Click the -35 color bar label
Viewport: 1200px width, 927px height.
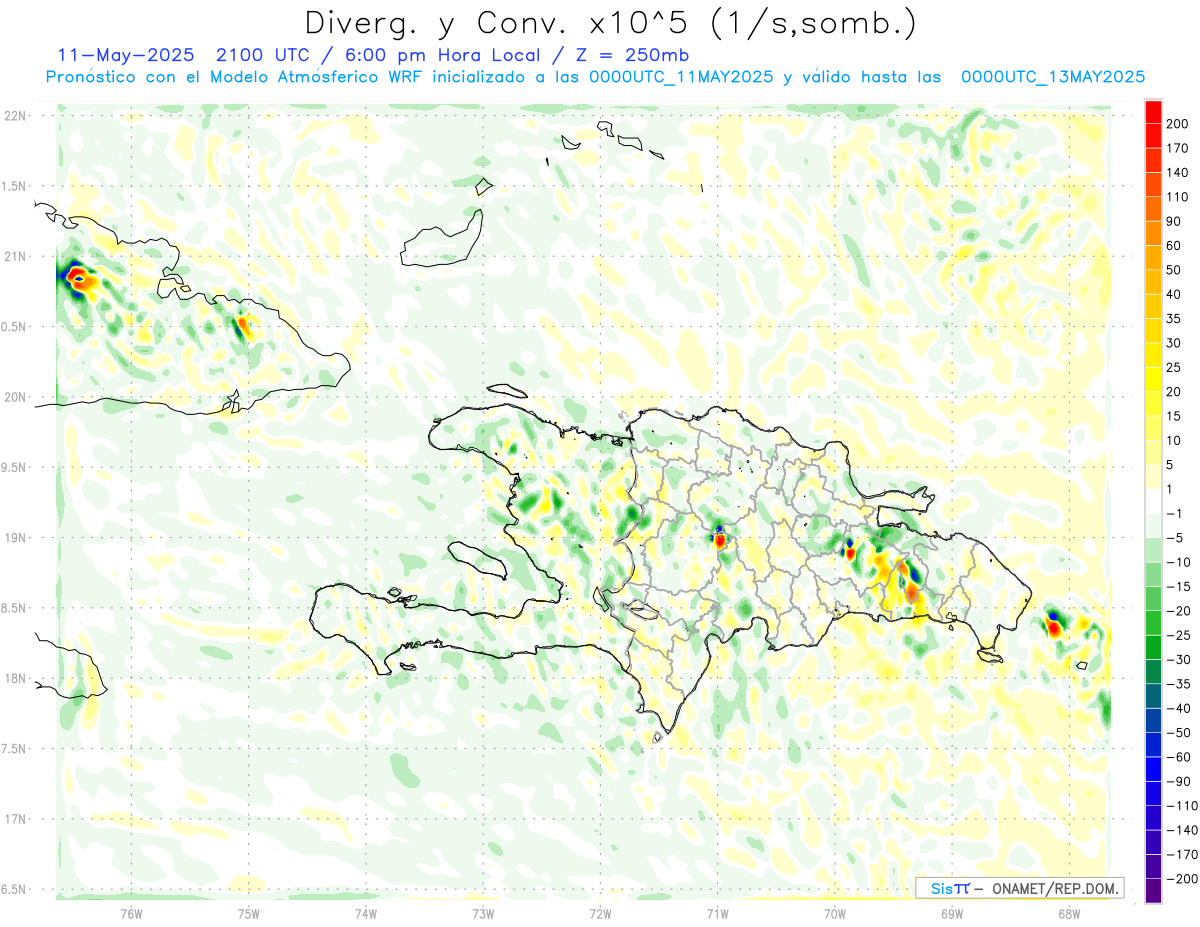pos(1177,684)
